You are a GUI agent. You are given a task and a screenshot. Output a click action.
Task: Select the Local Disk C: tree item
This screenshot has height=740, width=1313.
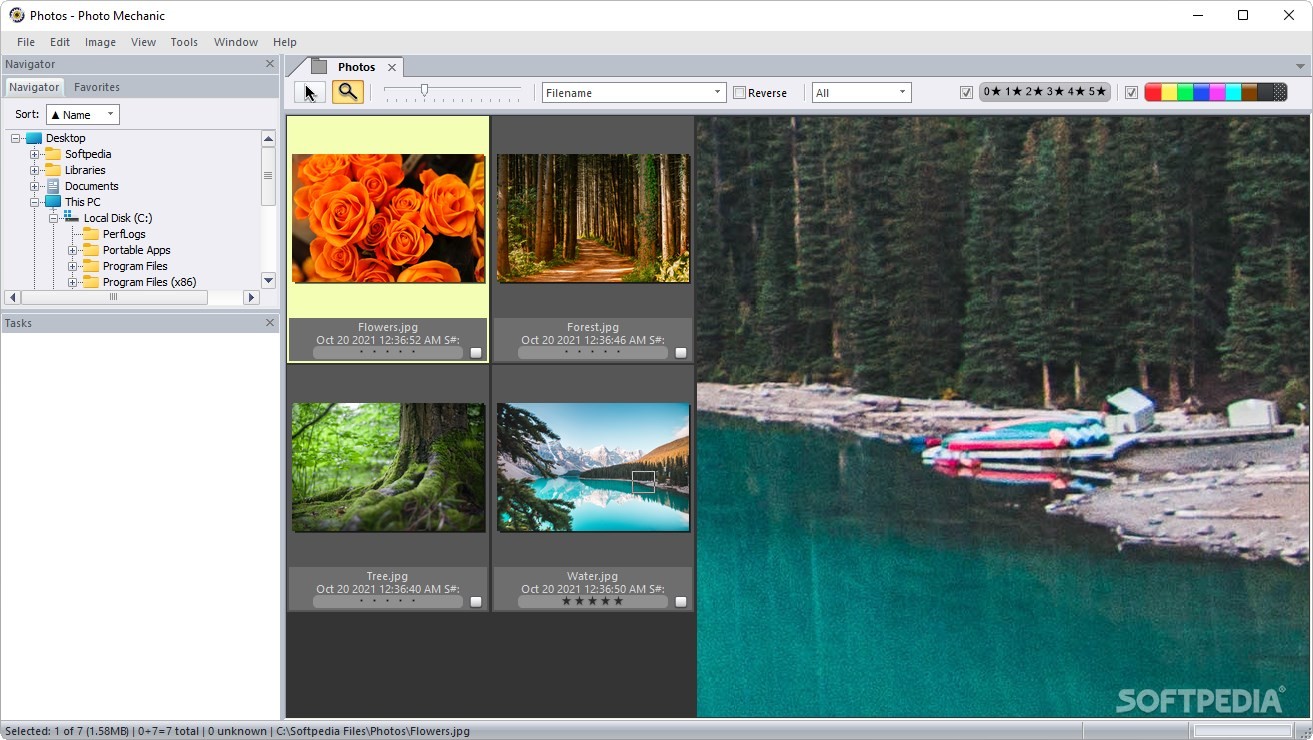[120, 217]
